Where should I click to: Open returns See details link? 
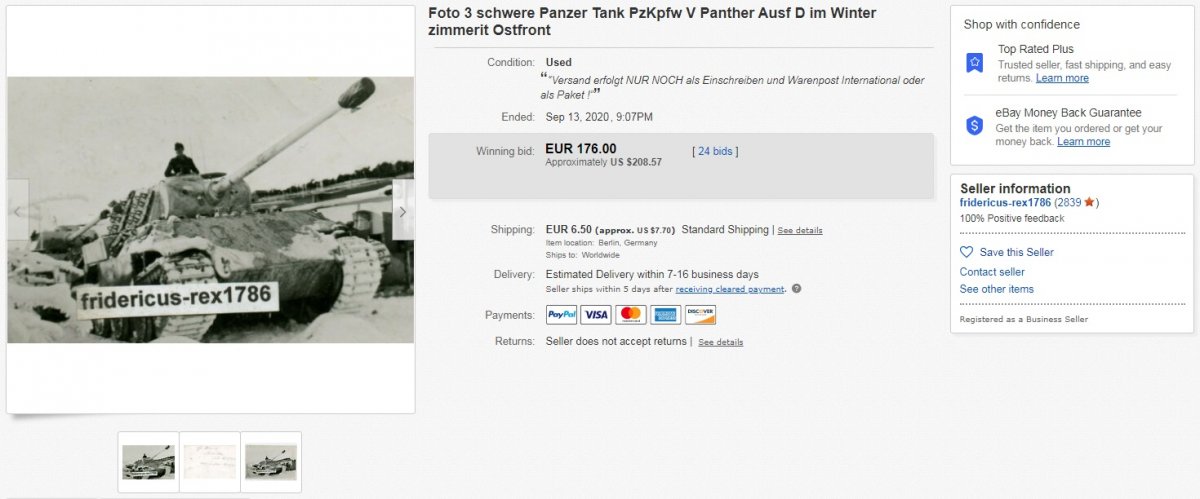click(x=720, y=342)
